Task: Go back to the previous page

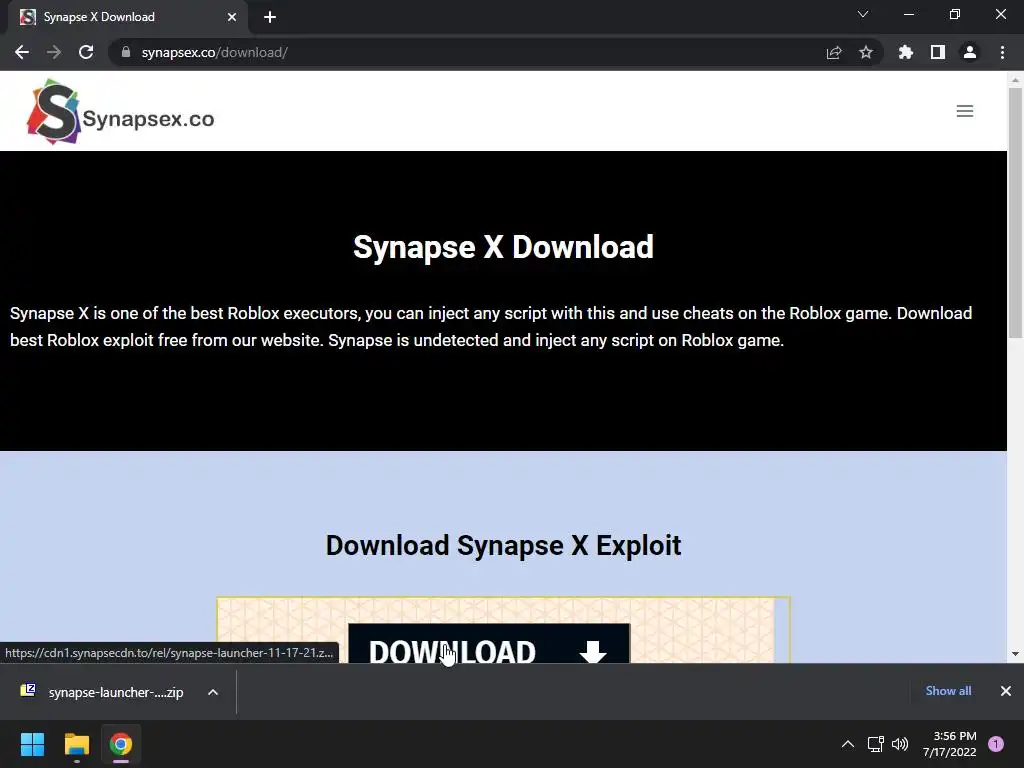Action: (22, 52)
